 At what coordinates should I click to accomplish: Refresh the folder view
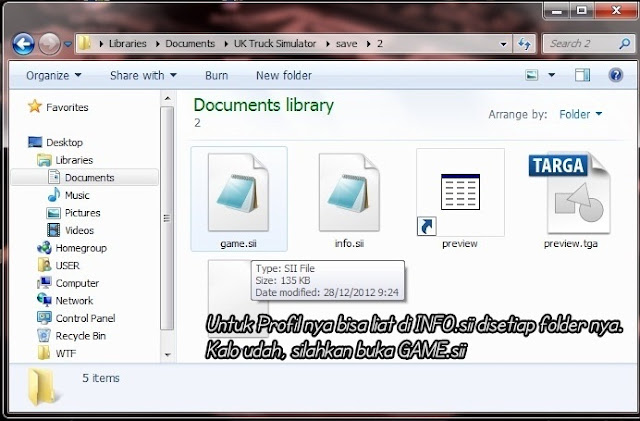coord(524,44)
